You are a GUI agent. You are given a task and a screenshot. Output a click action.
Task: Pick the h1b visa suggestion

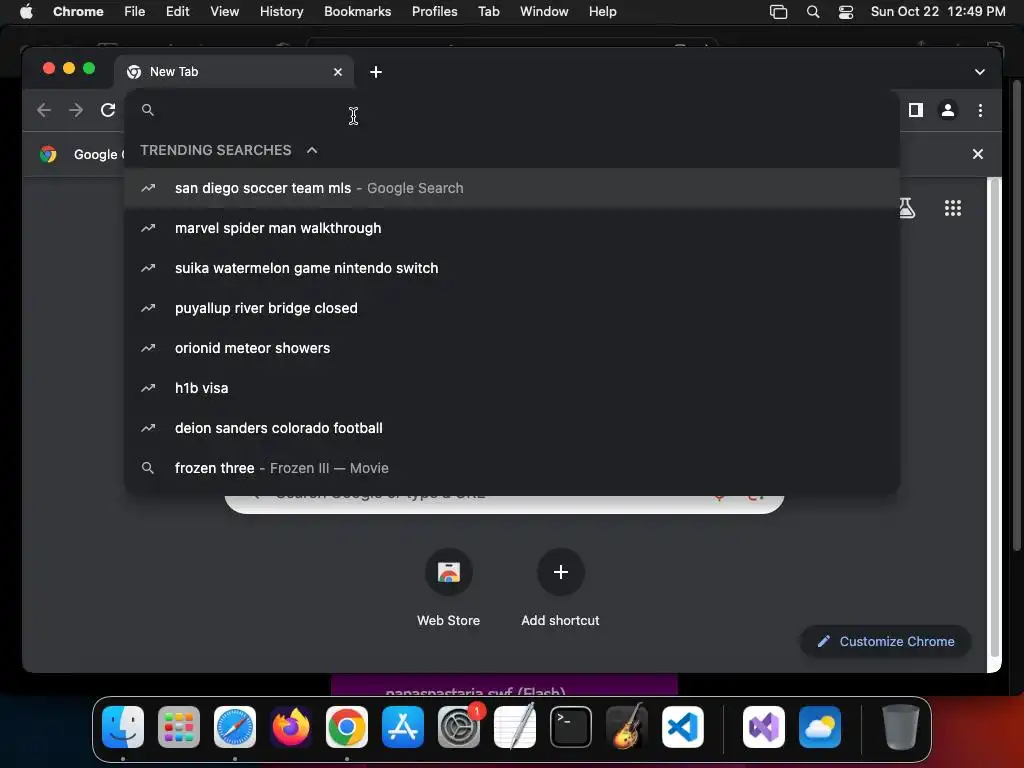pos(511,388)
